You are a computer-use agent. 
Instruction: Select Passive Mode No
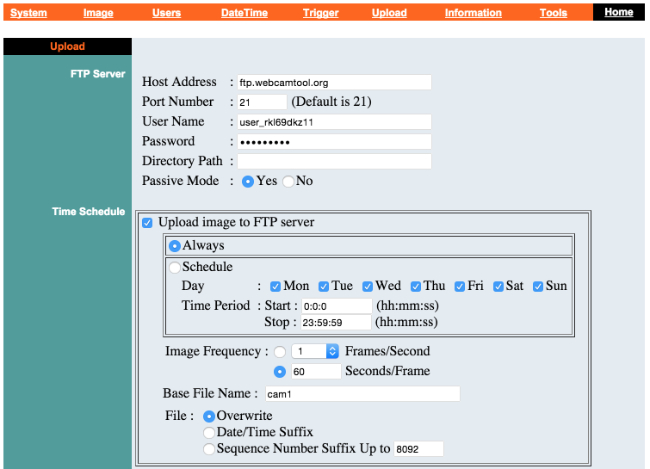click(x=288, y=182)
